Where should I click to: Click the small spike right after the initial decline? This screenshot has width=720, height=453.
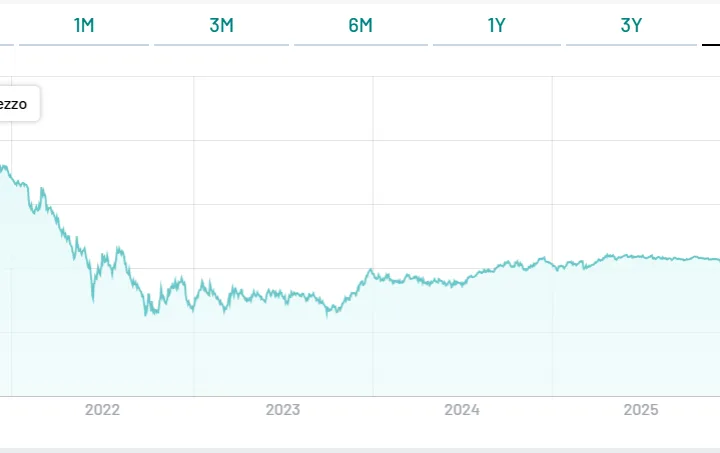[x=42, y=188]
